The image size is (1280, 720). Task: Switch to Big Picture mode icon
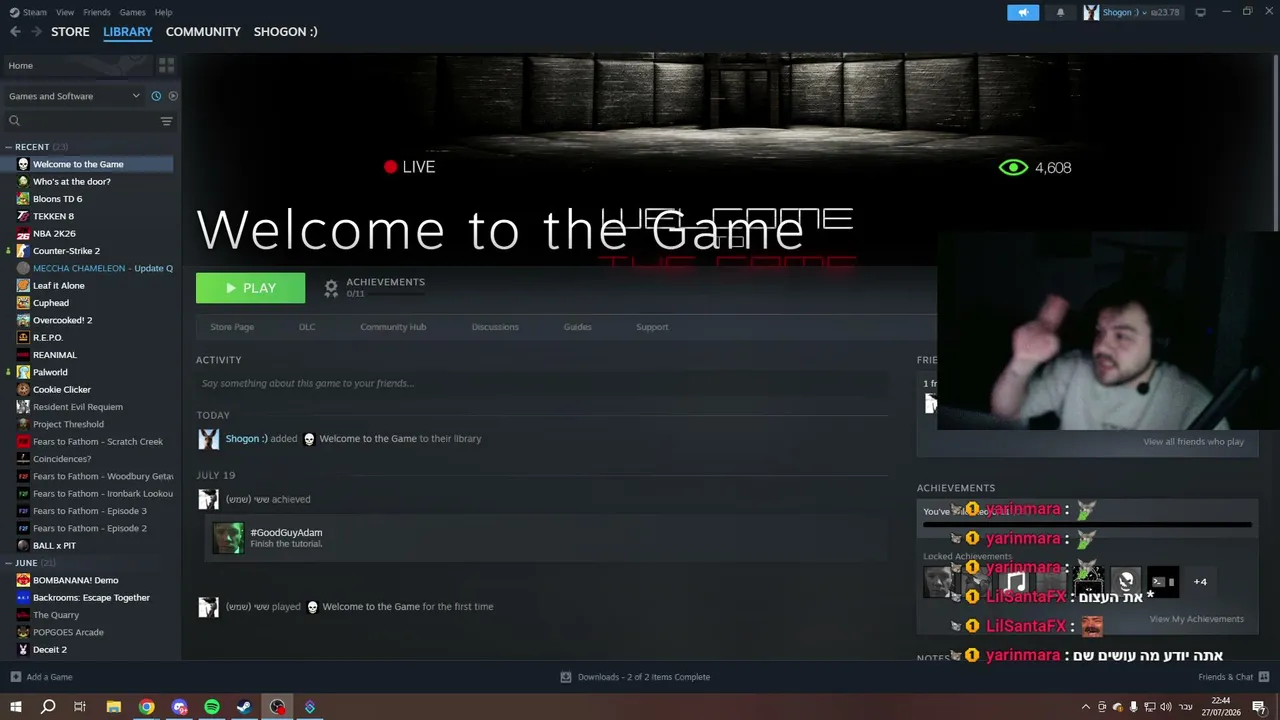coord(1200,12)
